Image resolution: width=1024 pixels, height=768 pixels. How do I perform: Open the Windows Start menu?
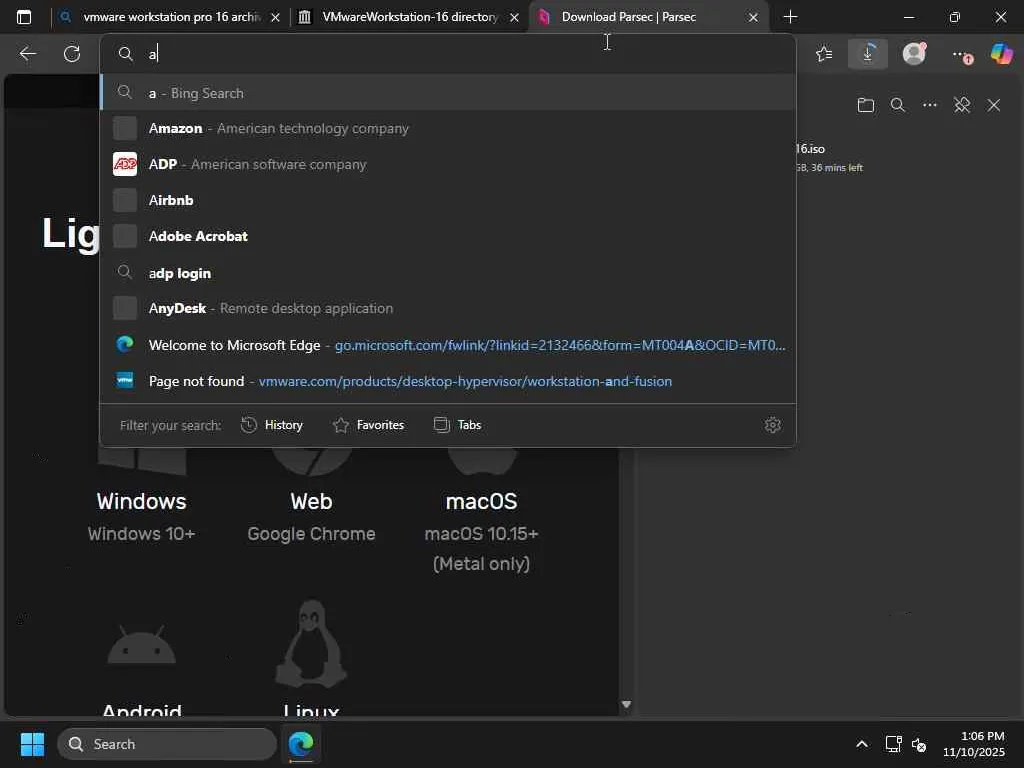point(32,744)
